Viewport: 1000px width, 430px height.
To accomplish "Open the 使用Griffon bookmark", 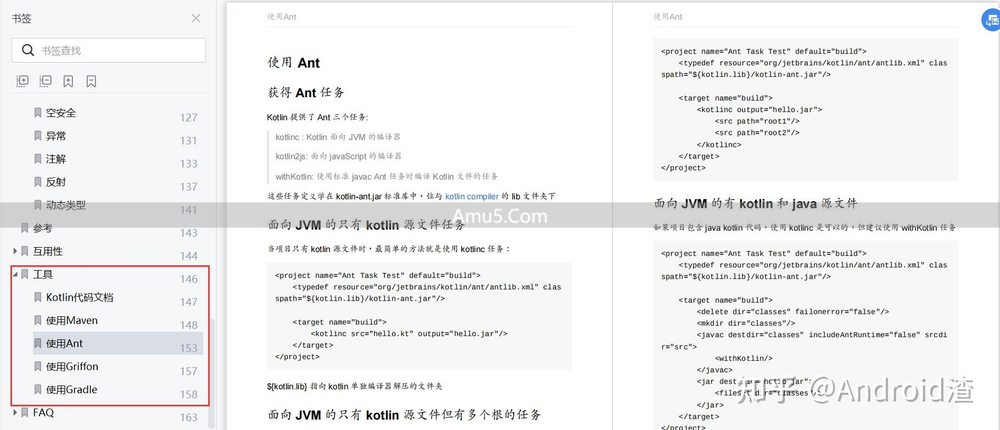I will click(72, 366).
